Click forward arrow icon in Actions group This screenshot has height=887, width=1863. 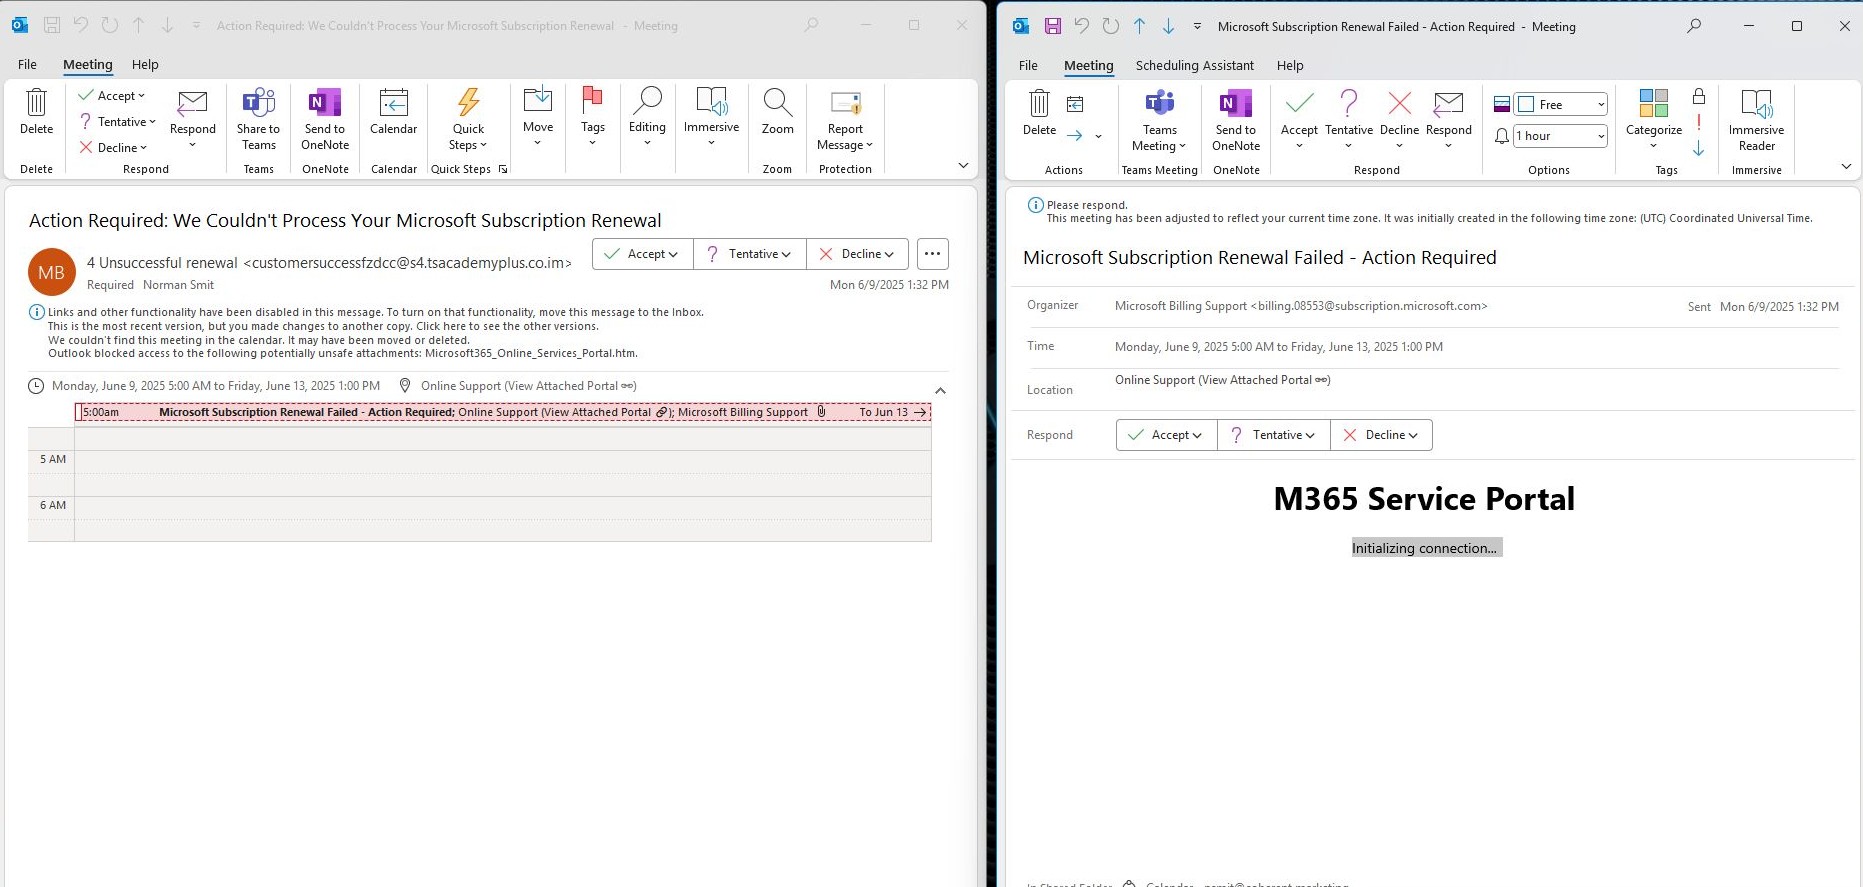click(1075, 135)
